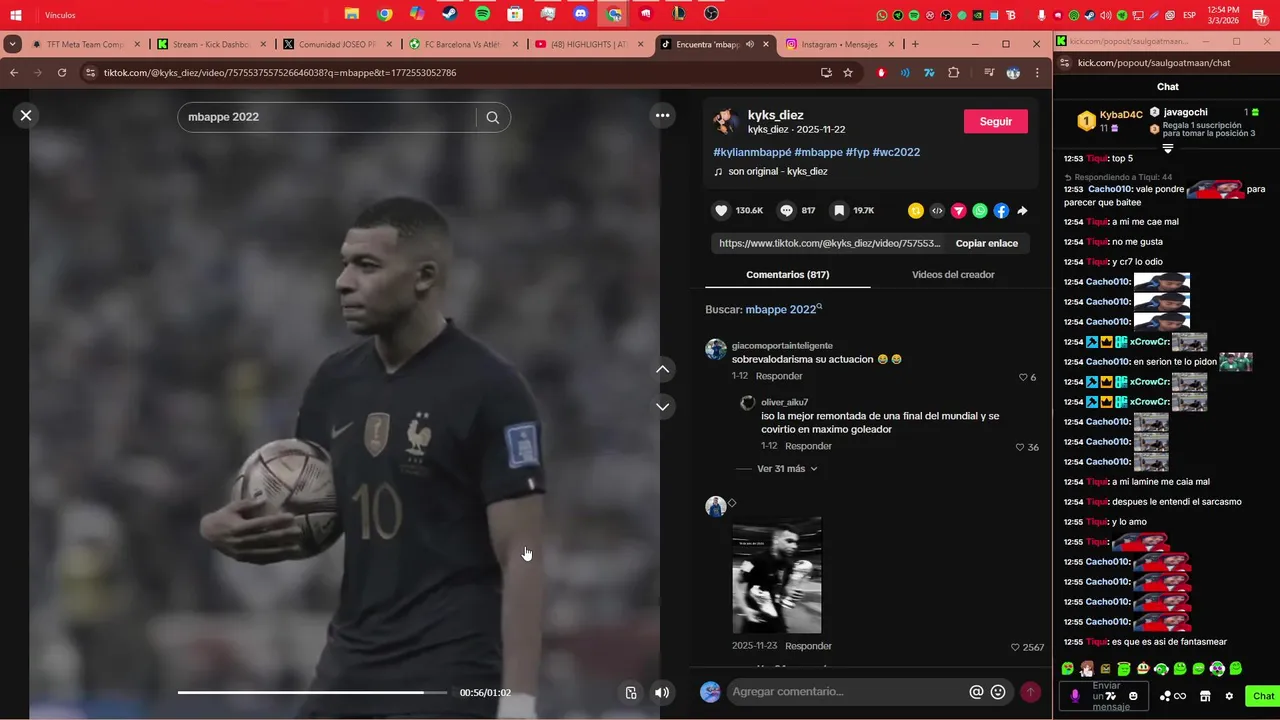
Task: Seek on the video progress bar
Action: 312,692
